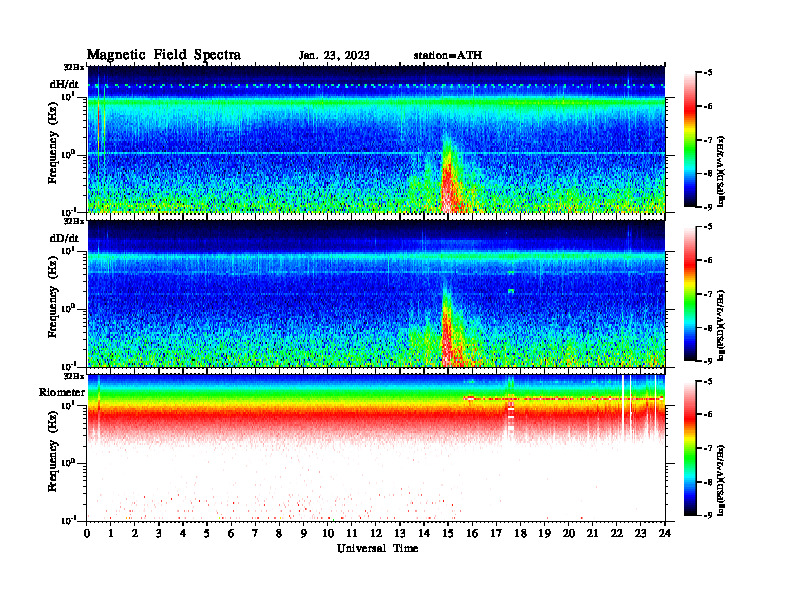Click the color bar beside the dD/dt panel
Viewport: 792px width, 612px height.
coord(690,293)
